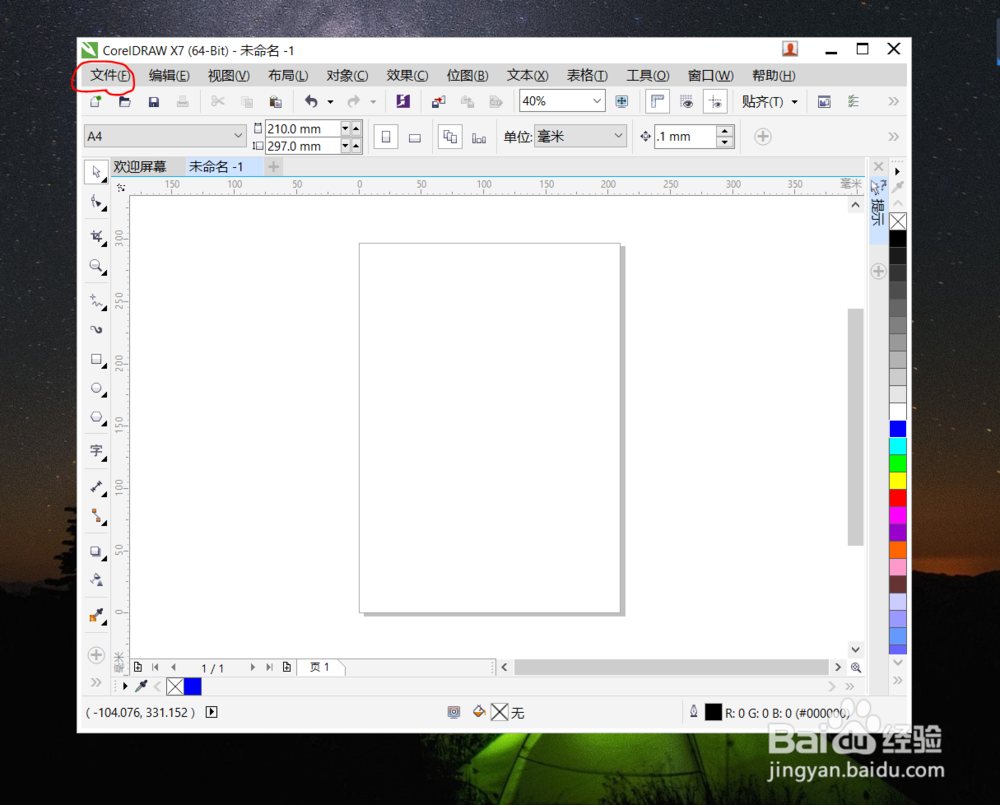
Task: Open the units dropdown showing 毫米
Action: [x=580, y=136]
